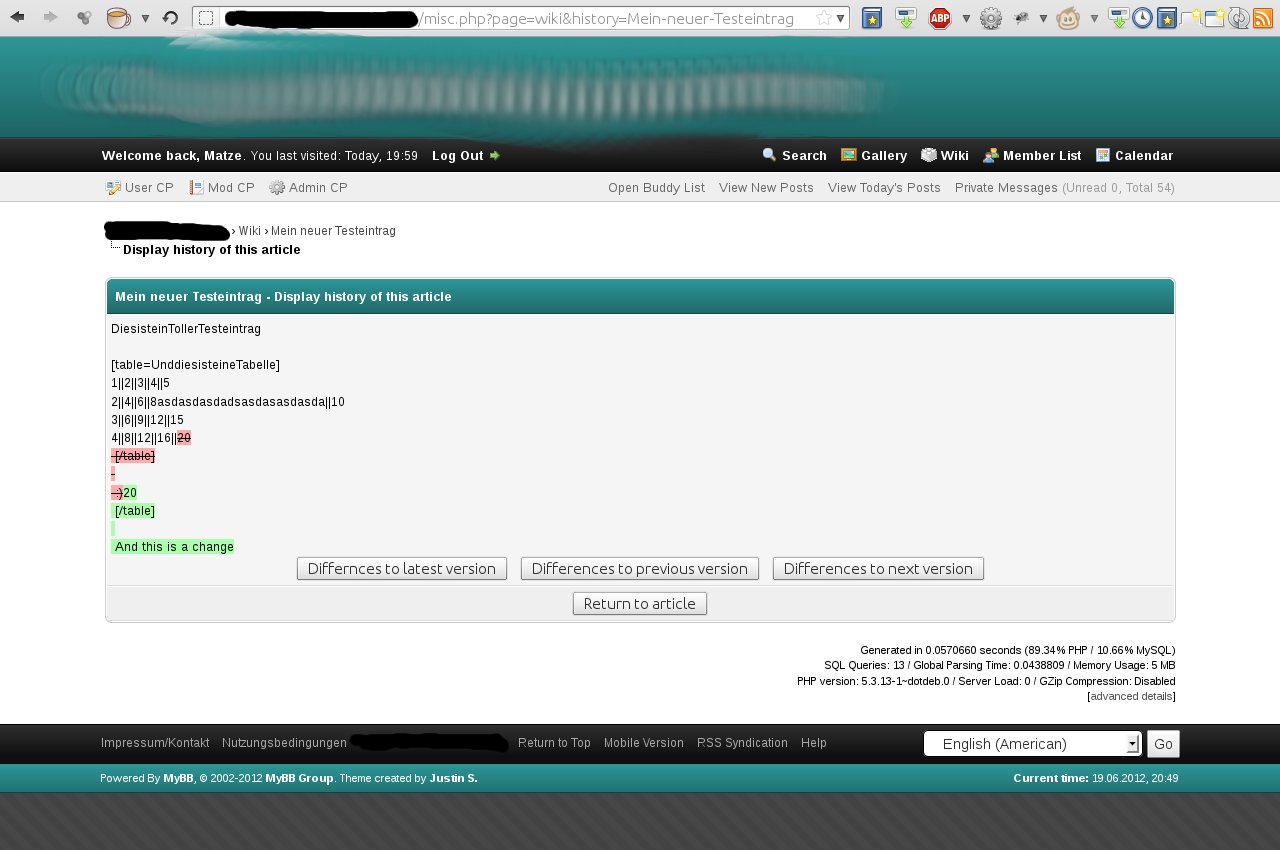Click the green '[/table]' added line
Screen dimensions: 1280x850
(x=133, y=511)
